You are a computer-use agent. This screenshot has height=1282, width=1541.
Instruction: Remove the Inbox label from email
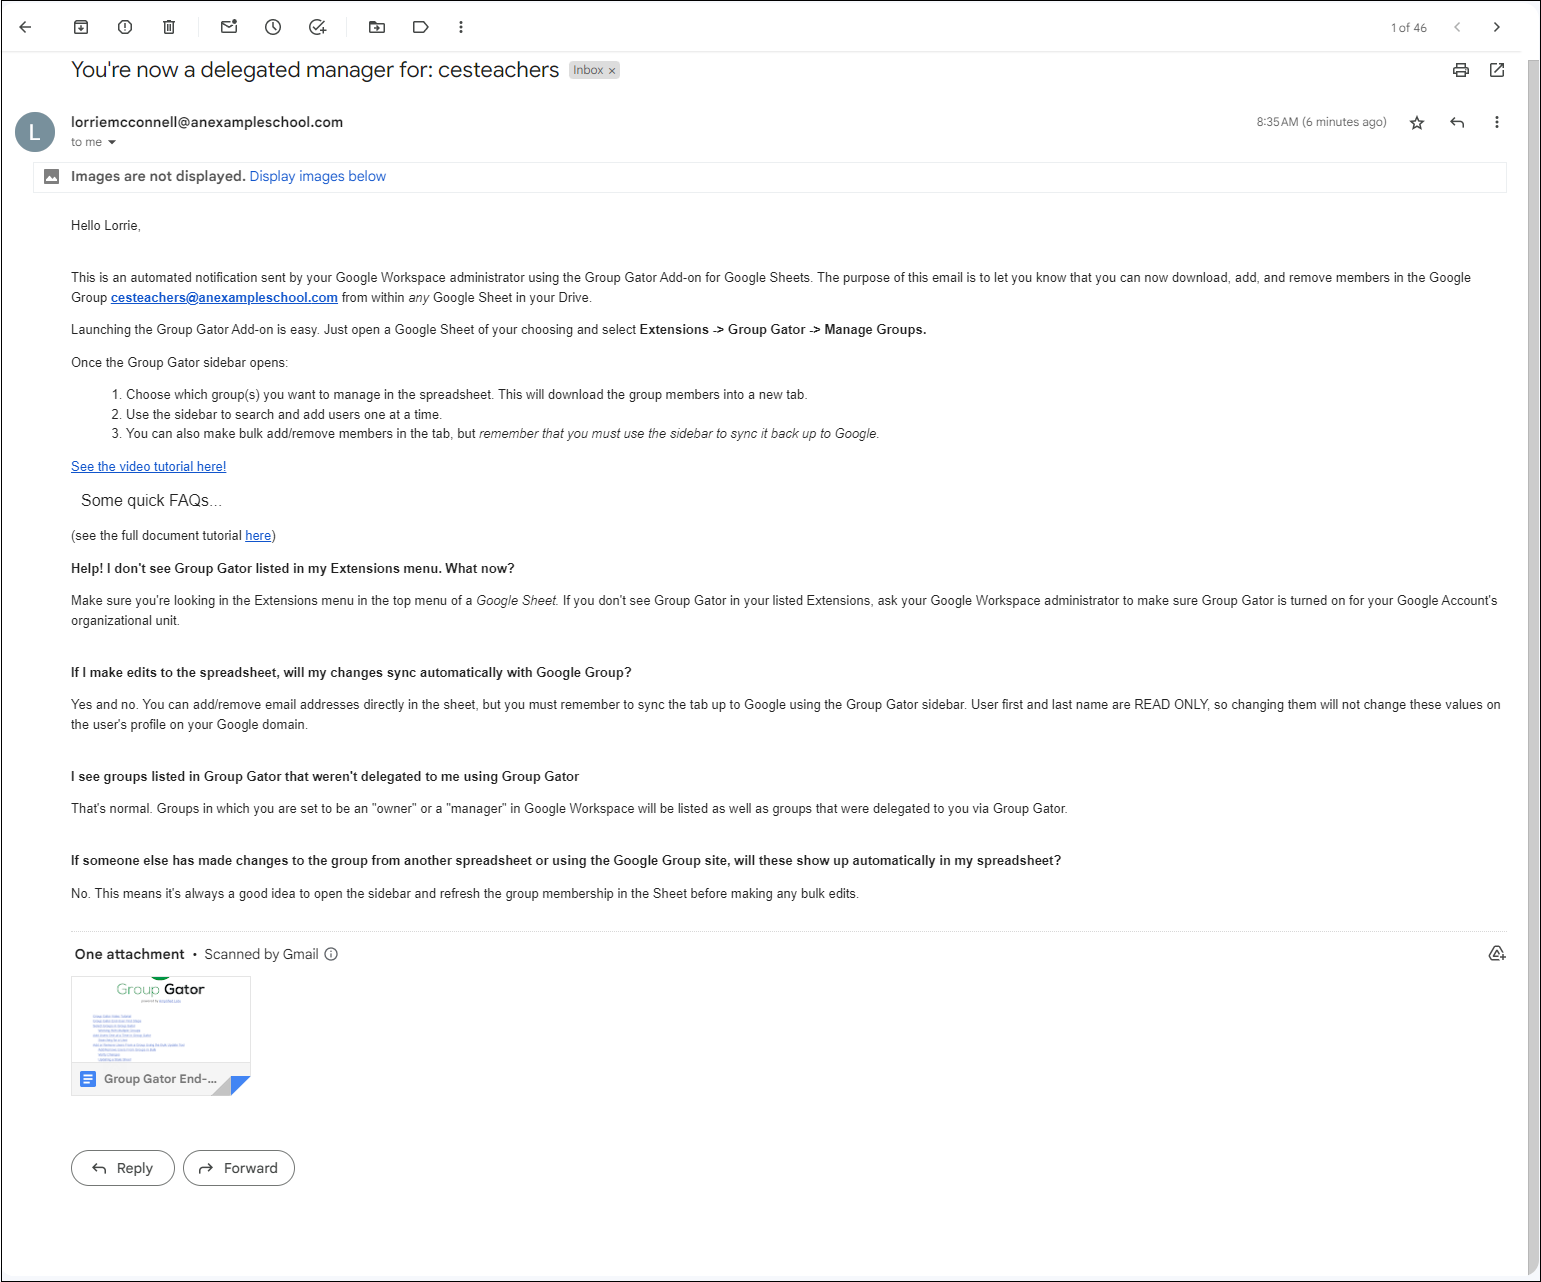point(612,71)
